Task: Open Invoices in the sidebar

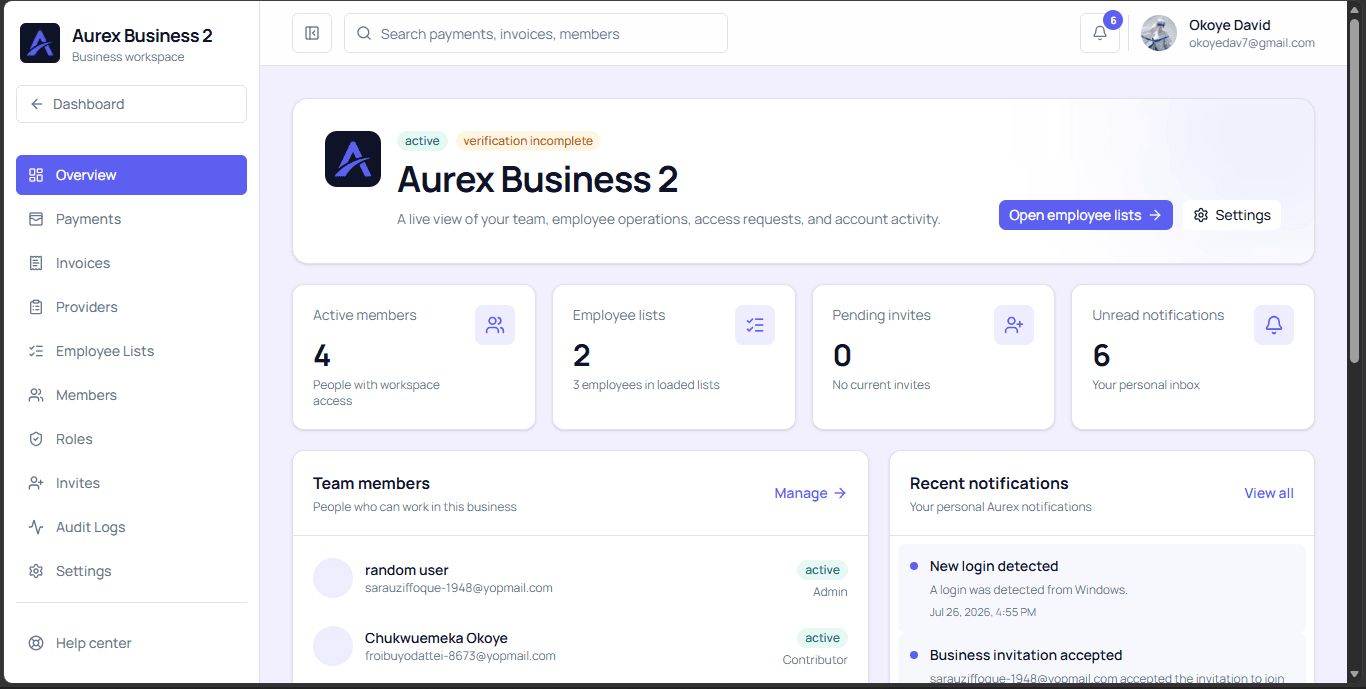Action: point(131,263)
